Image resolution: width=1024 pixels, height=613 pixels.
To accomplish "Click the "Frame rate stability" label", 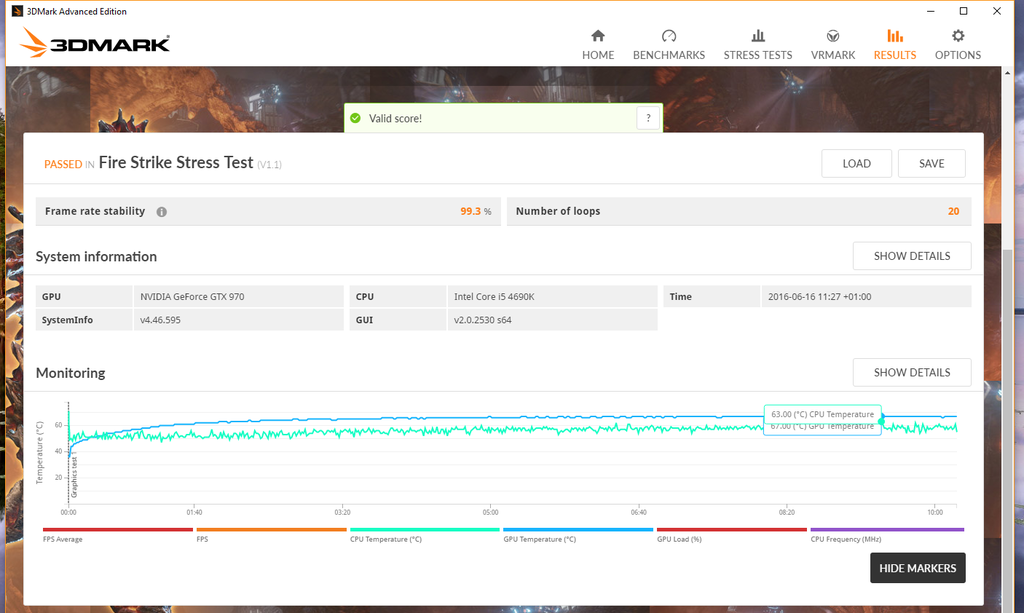I will click(95, 211).
